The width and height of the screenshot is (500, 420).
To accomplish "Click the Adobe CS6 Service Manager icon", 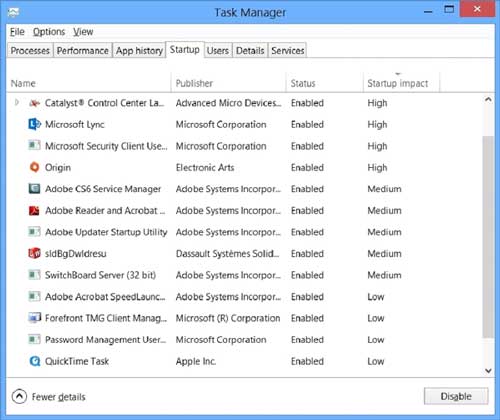I will 34,189.
